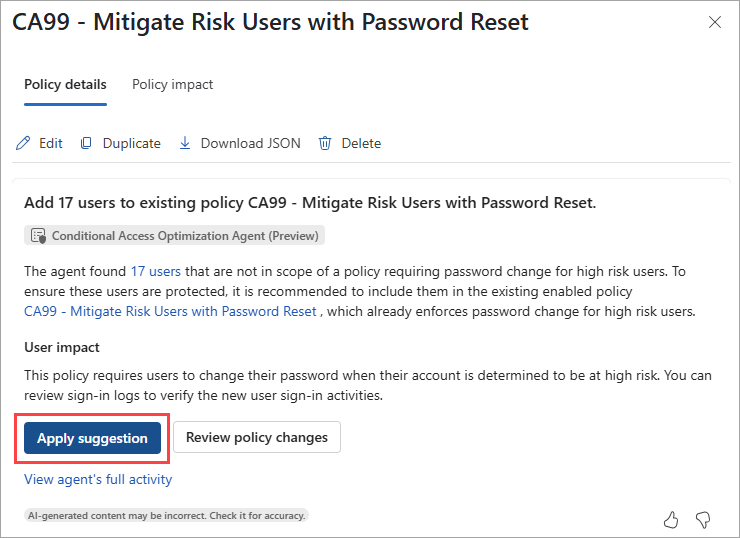Open the Policy impact tab
Image resolution: width=740 pixels, height=538 pixels.
(x=172, y=84)
